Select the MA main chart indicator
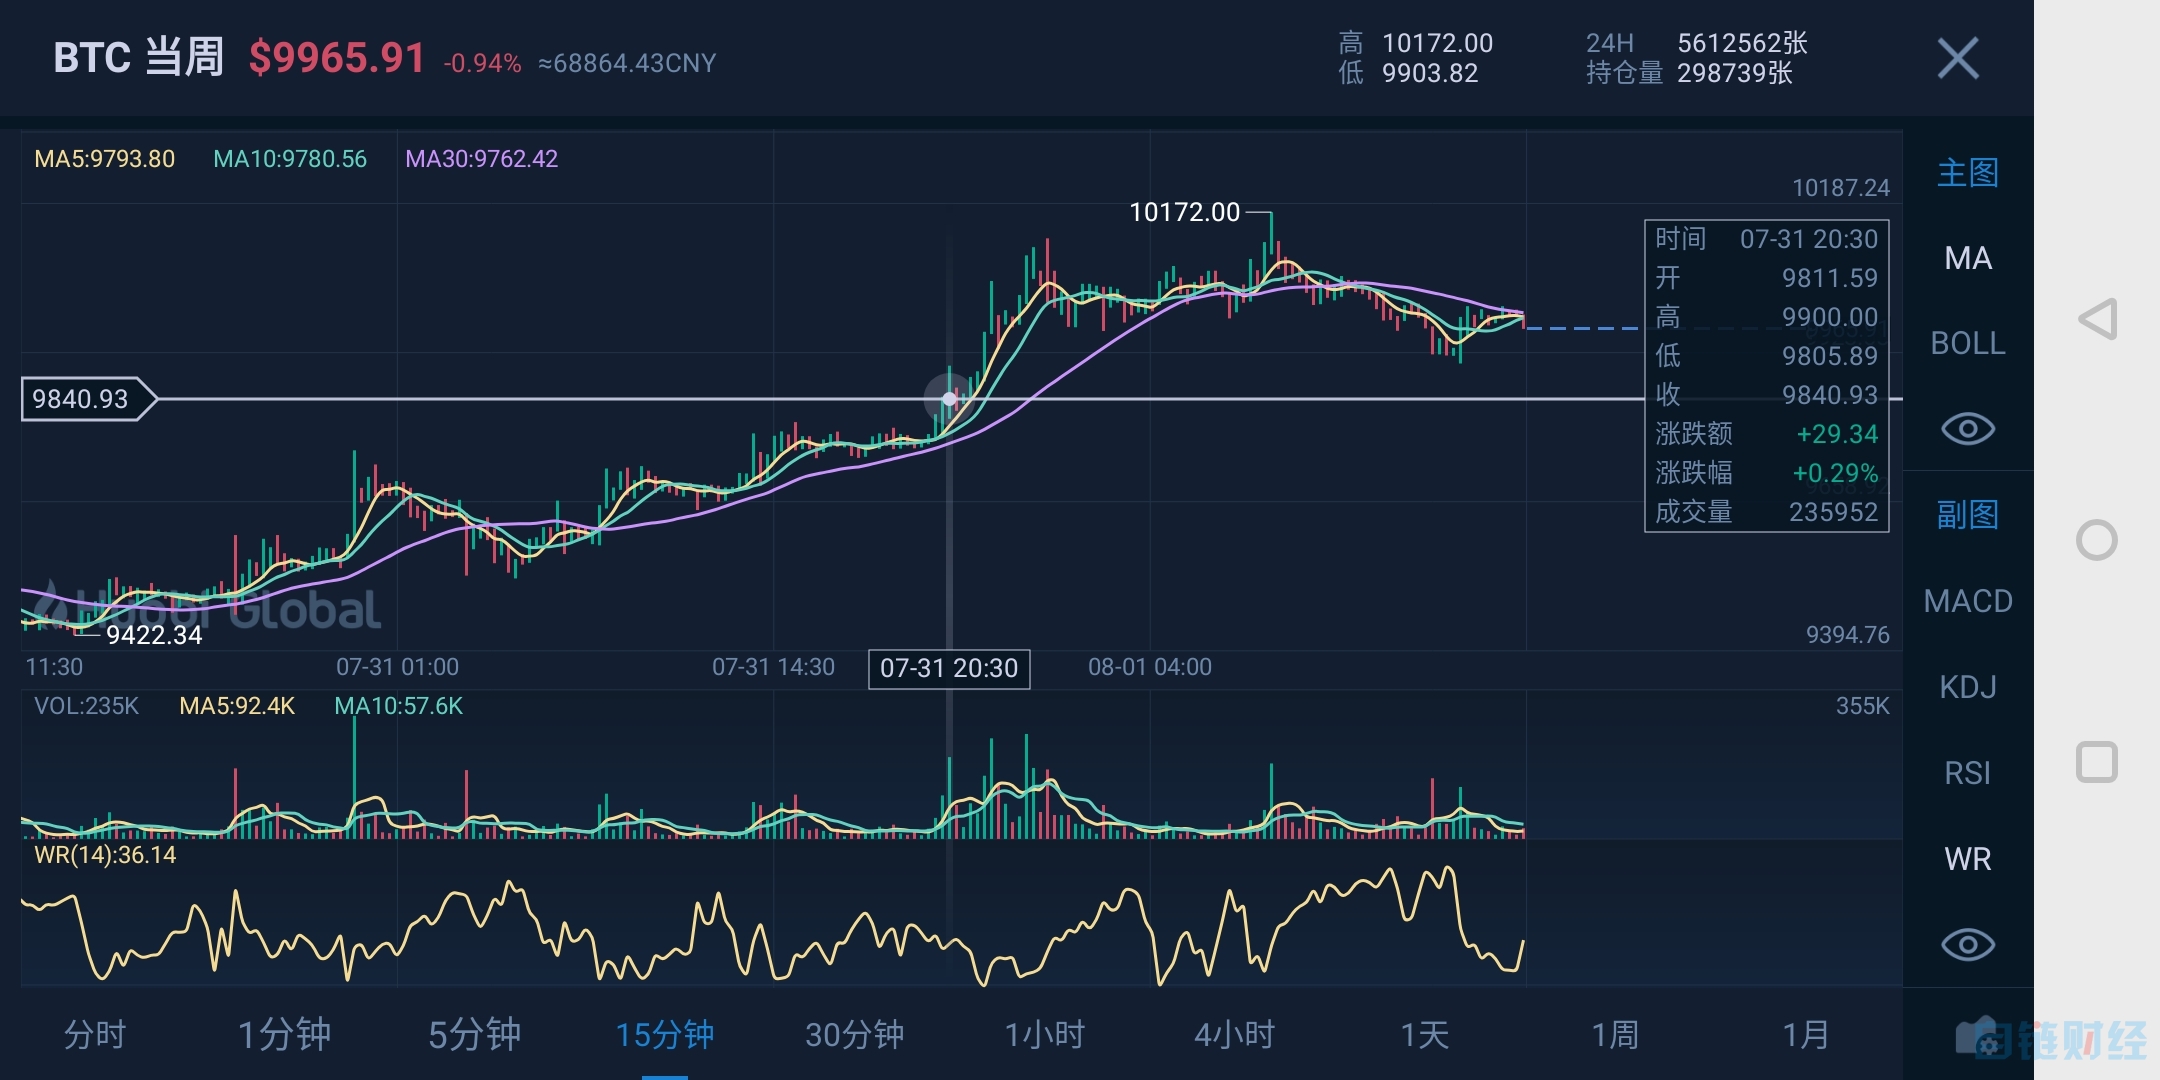Image resolution: width=2160 pixels, height=1080 pixels. [x=1967, y=258]
